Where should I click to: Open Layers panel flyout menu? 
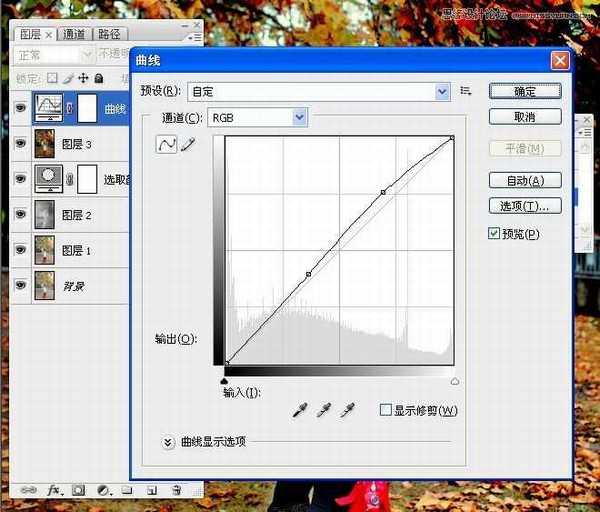(x=195, y=37)
